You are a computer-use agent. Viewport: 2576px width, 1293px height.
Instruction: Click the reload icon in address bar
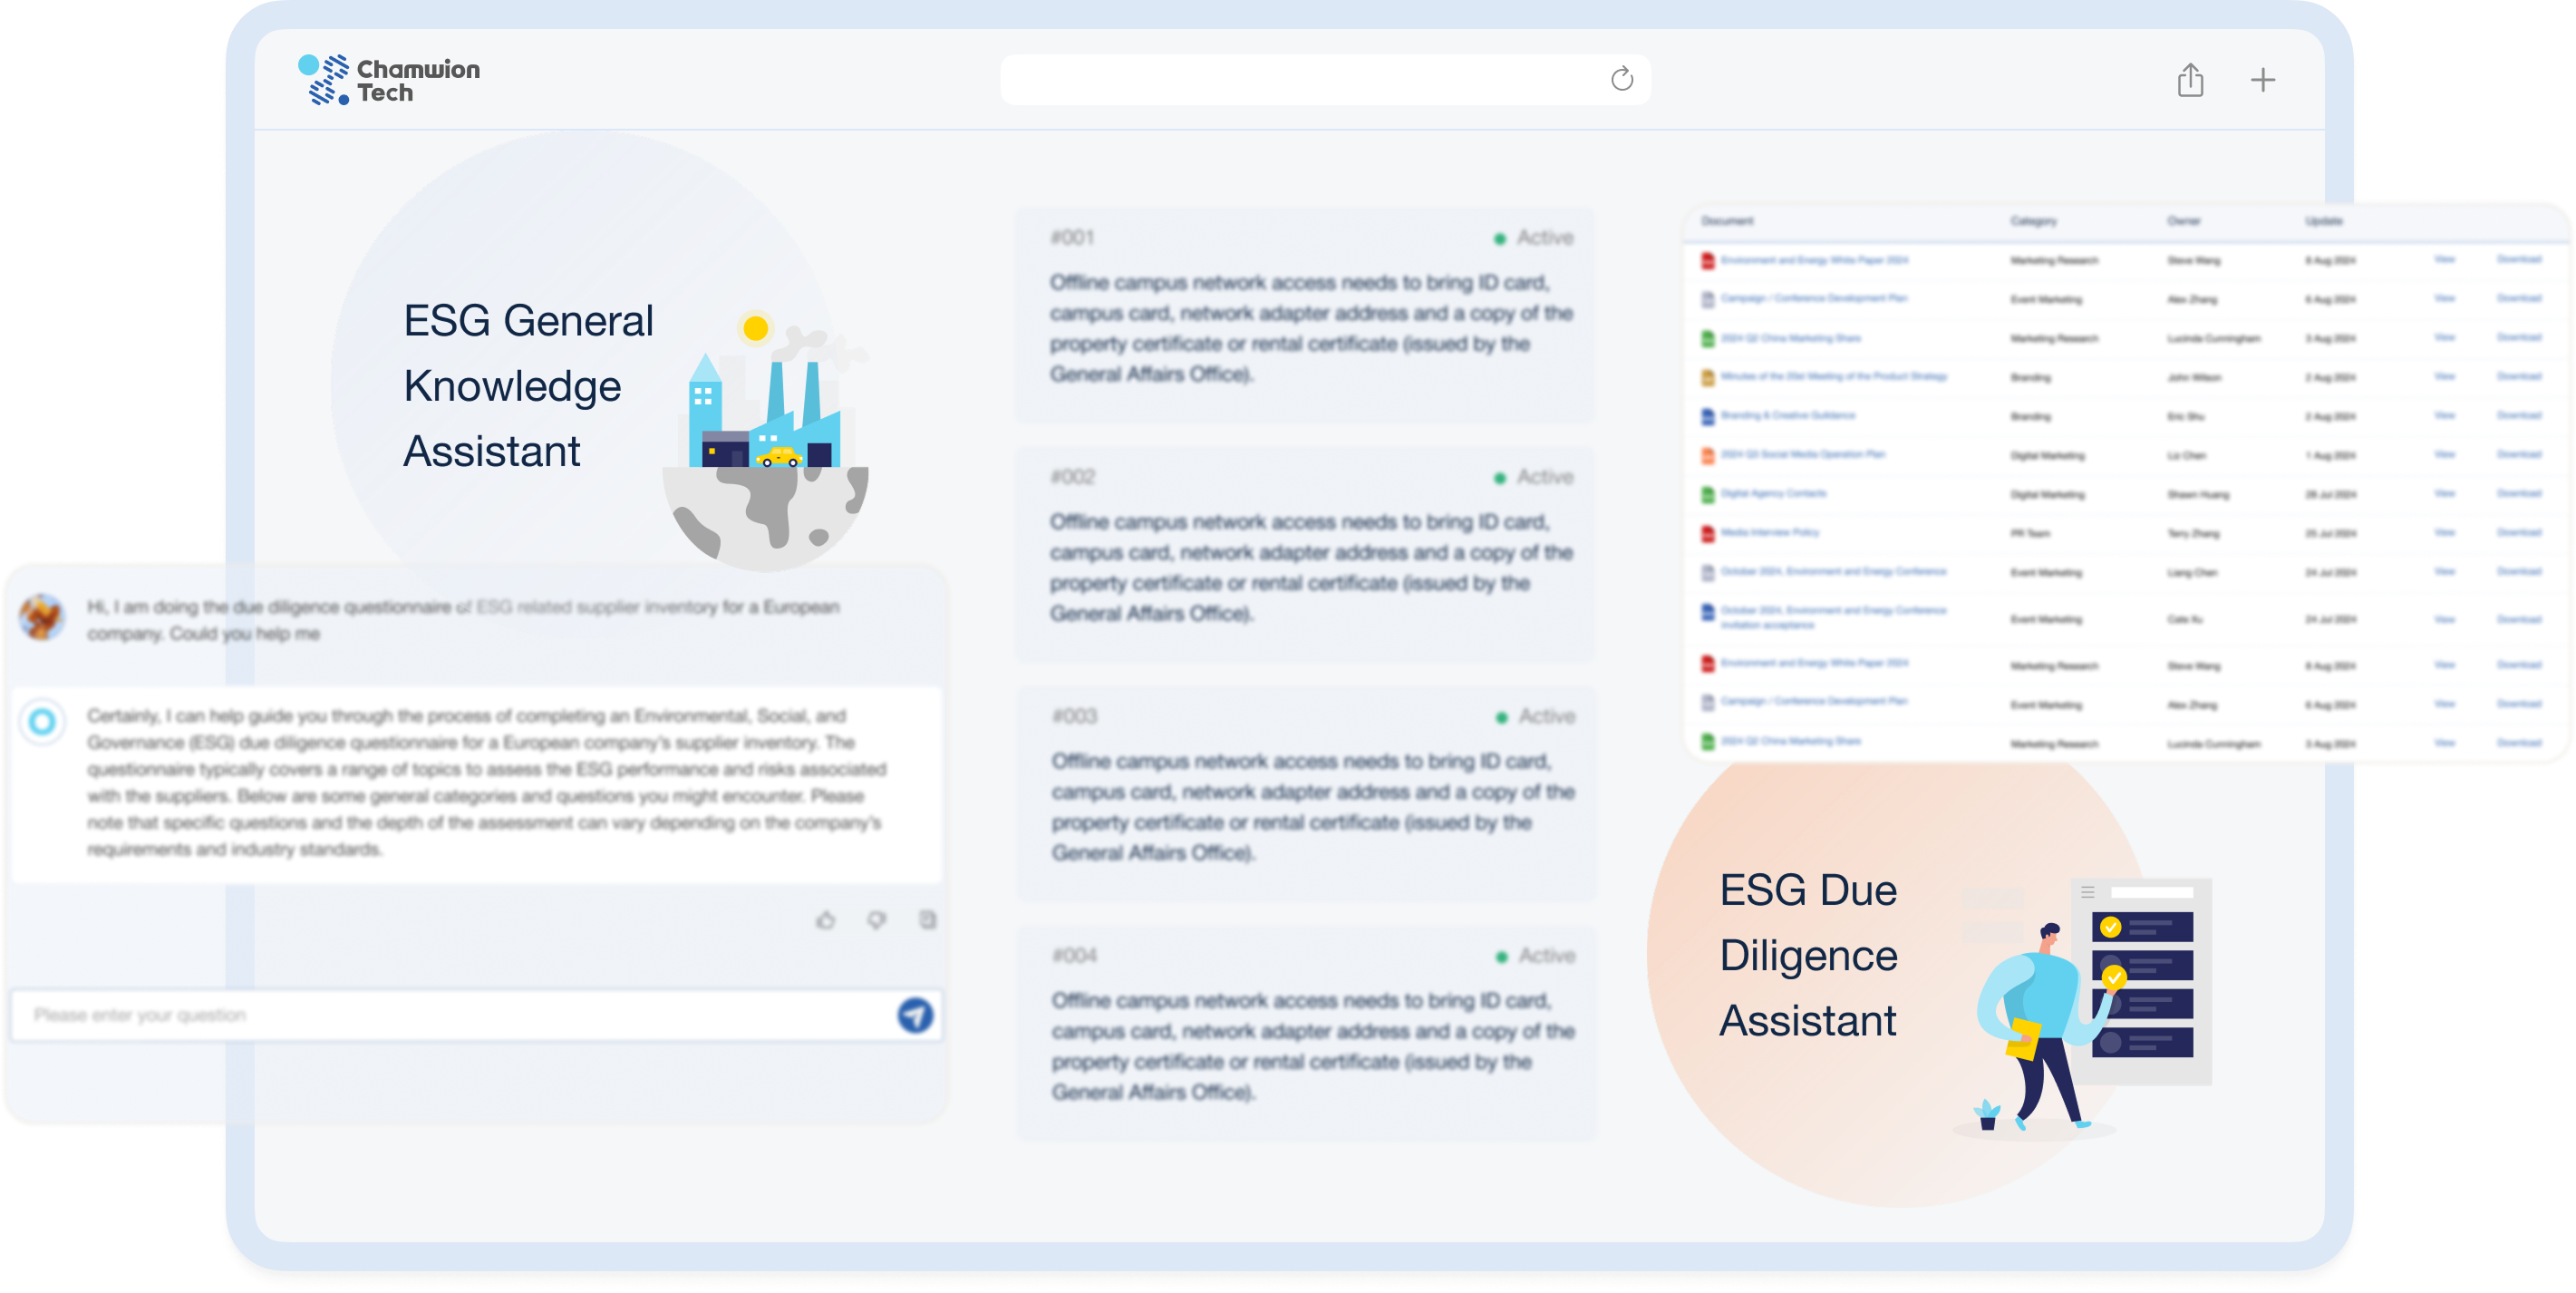[x=1621, y=79]
